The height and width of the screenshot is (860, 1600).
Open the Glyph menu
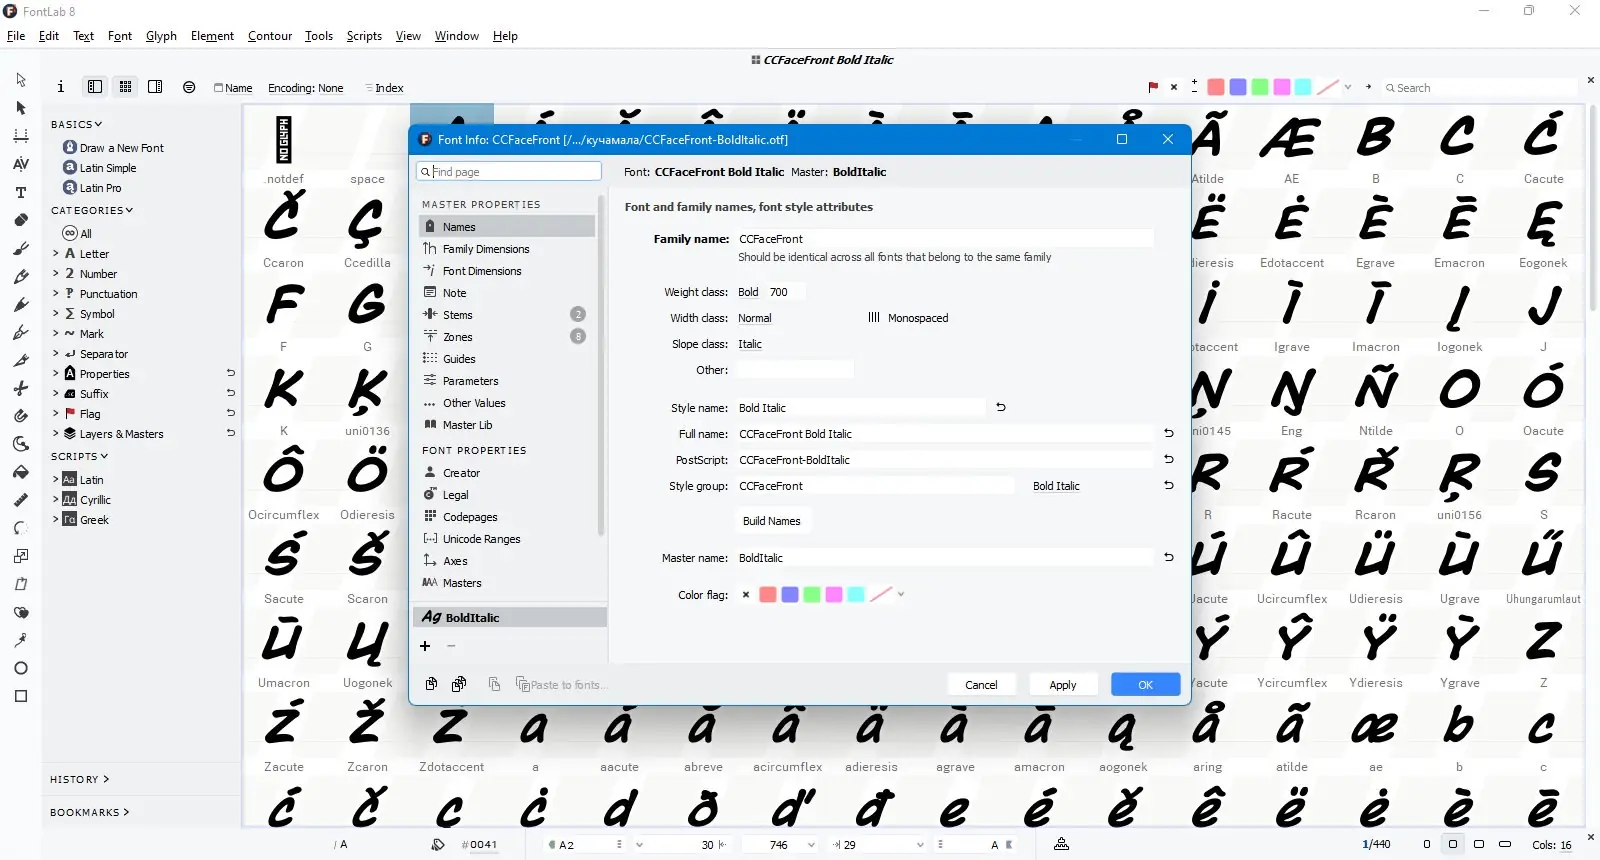tap(161, 36)
